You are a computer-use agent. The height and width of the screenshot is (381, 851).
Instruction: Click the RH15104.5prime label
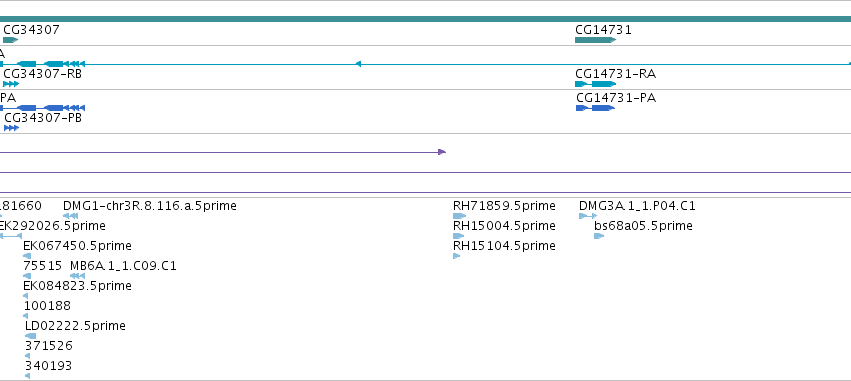click(x=504, y=246)
